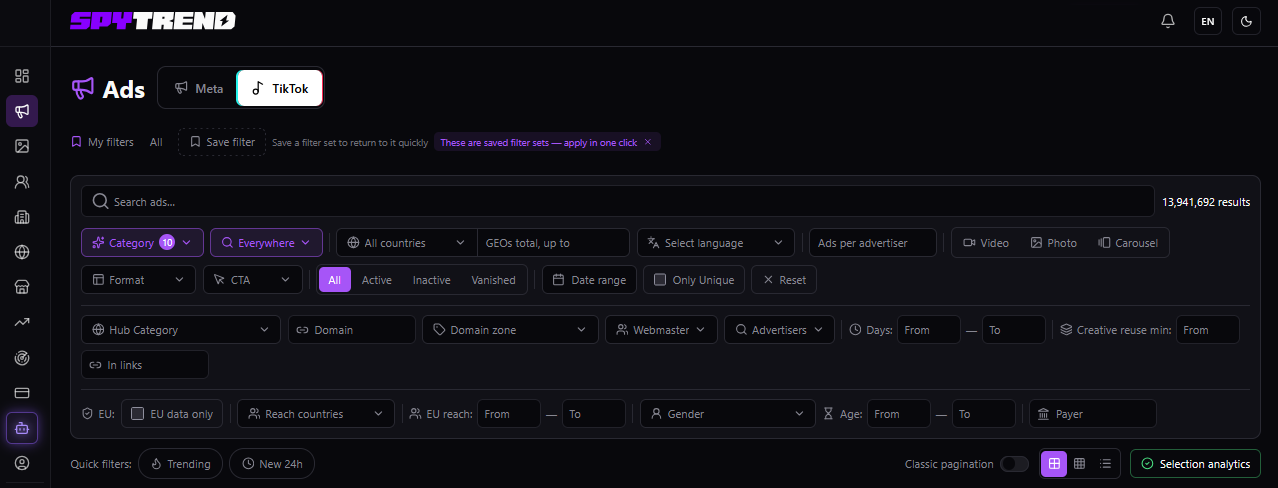Open the EN language selector
The width and height of the screenshot is (1278, 488).
1208,21
